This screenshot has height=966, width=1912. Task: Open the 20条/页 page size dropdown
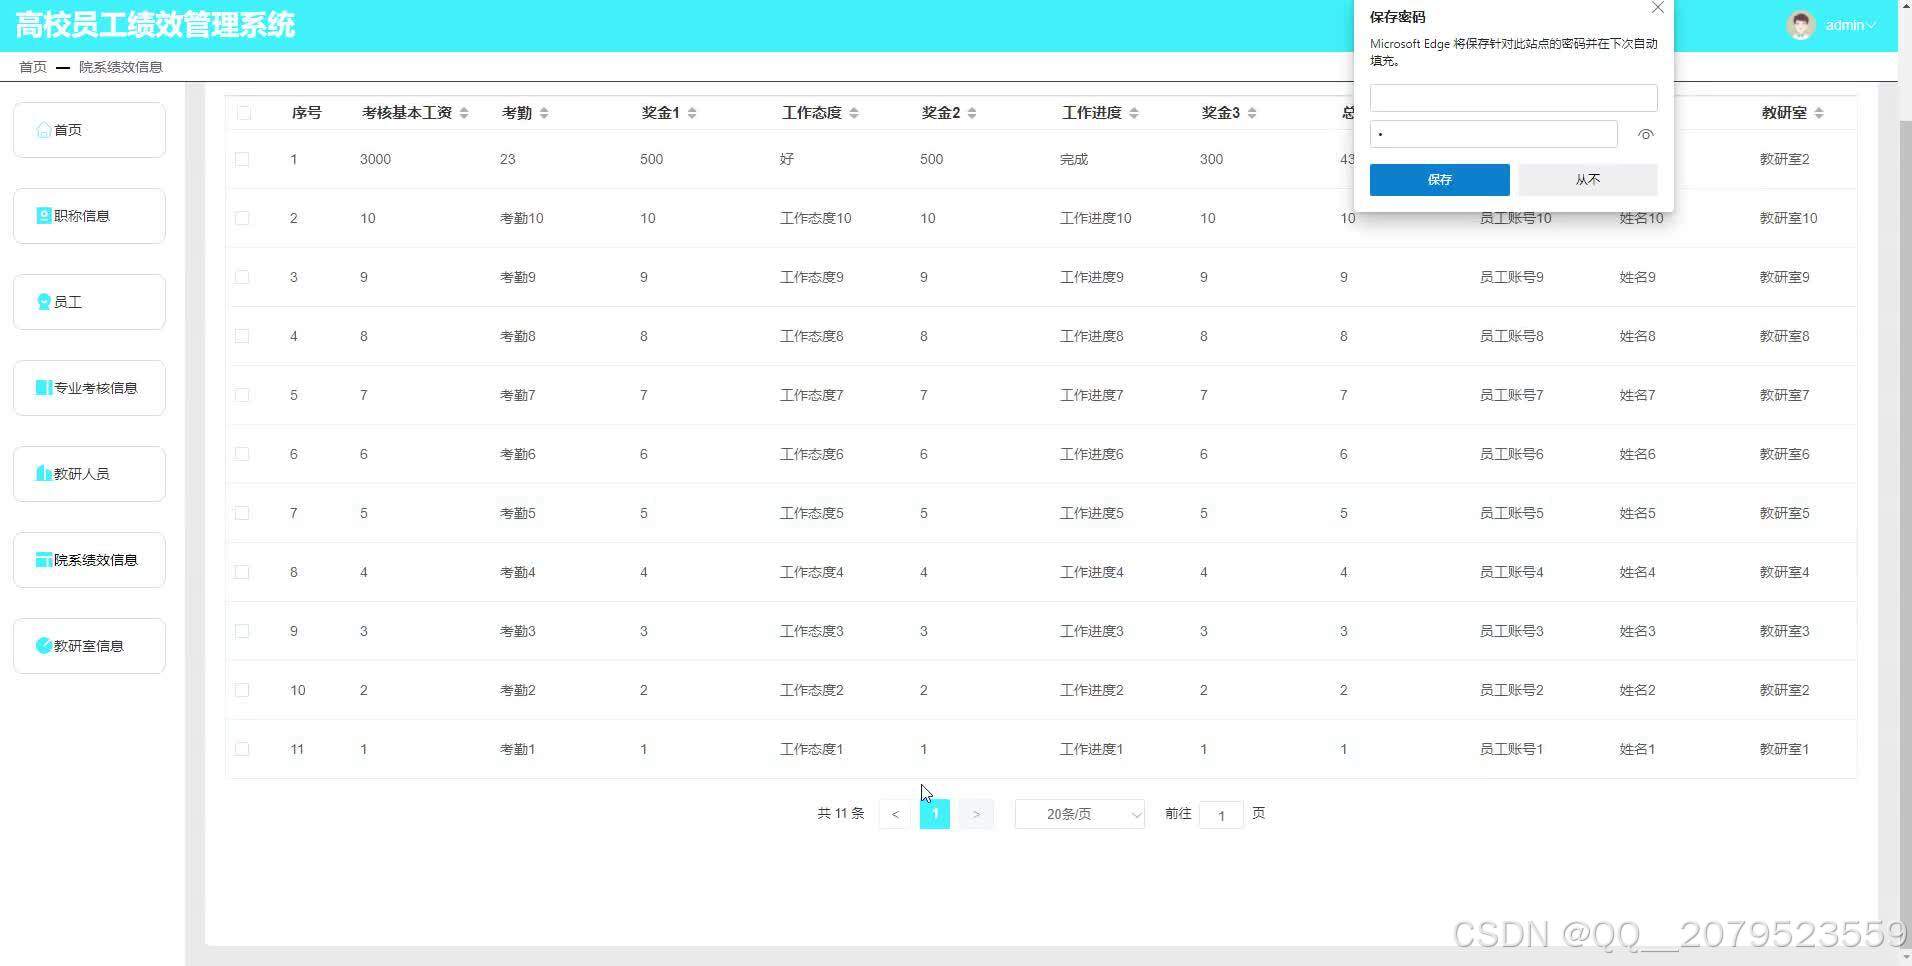point(1078,814)
